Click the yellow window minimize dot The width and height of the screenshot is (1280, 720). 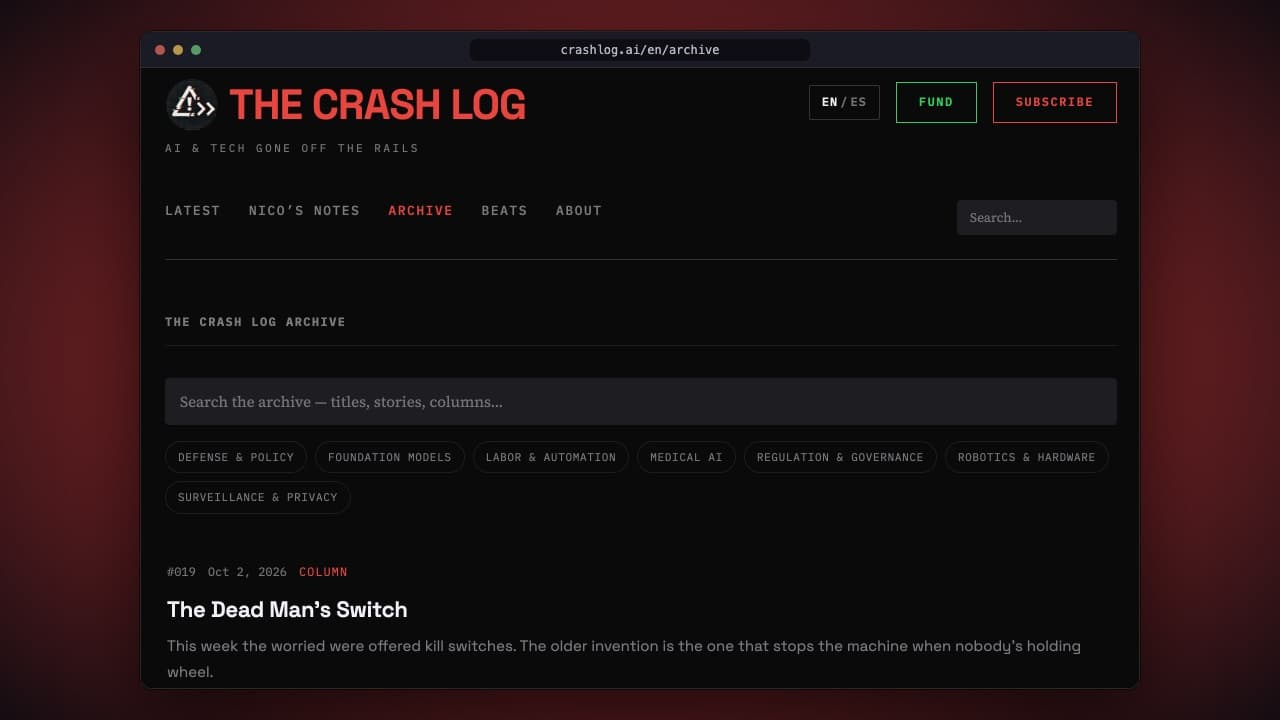coord(178,50)
